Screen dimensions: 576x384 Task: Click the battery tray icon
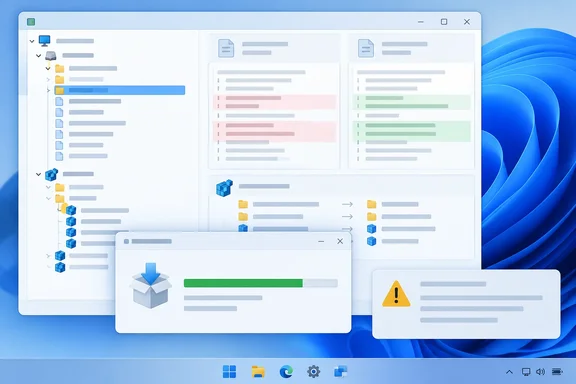click(557, 372)
